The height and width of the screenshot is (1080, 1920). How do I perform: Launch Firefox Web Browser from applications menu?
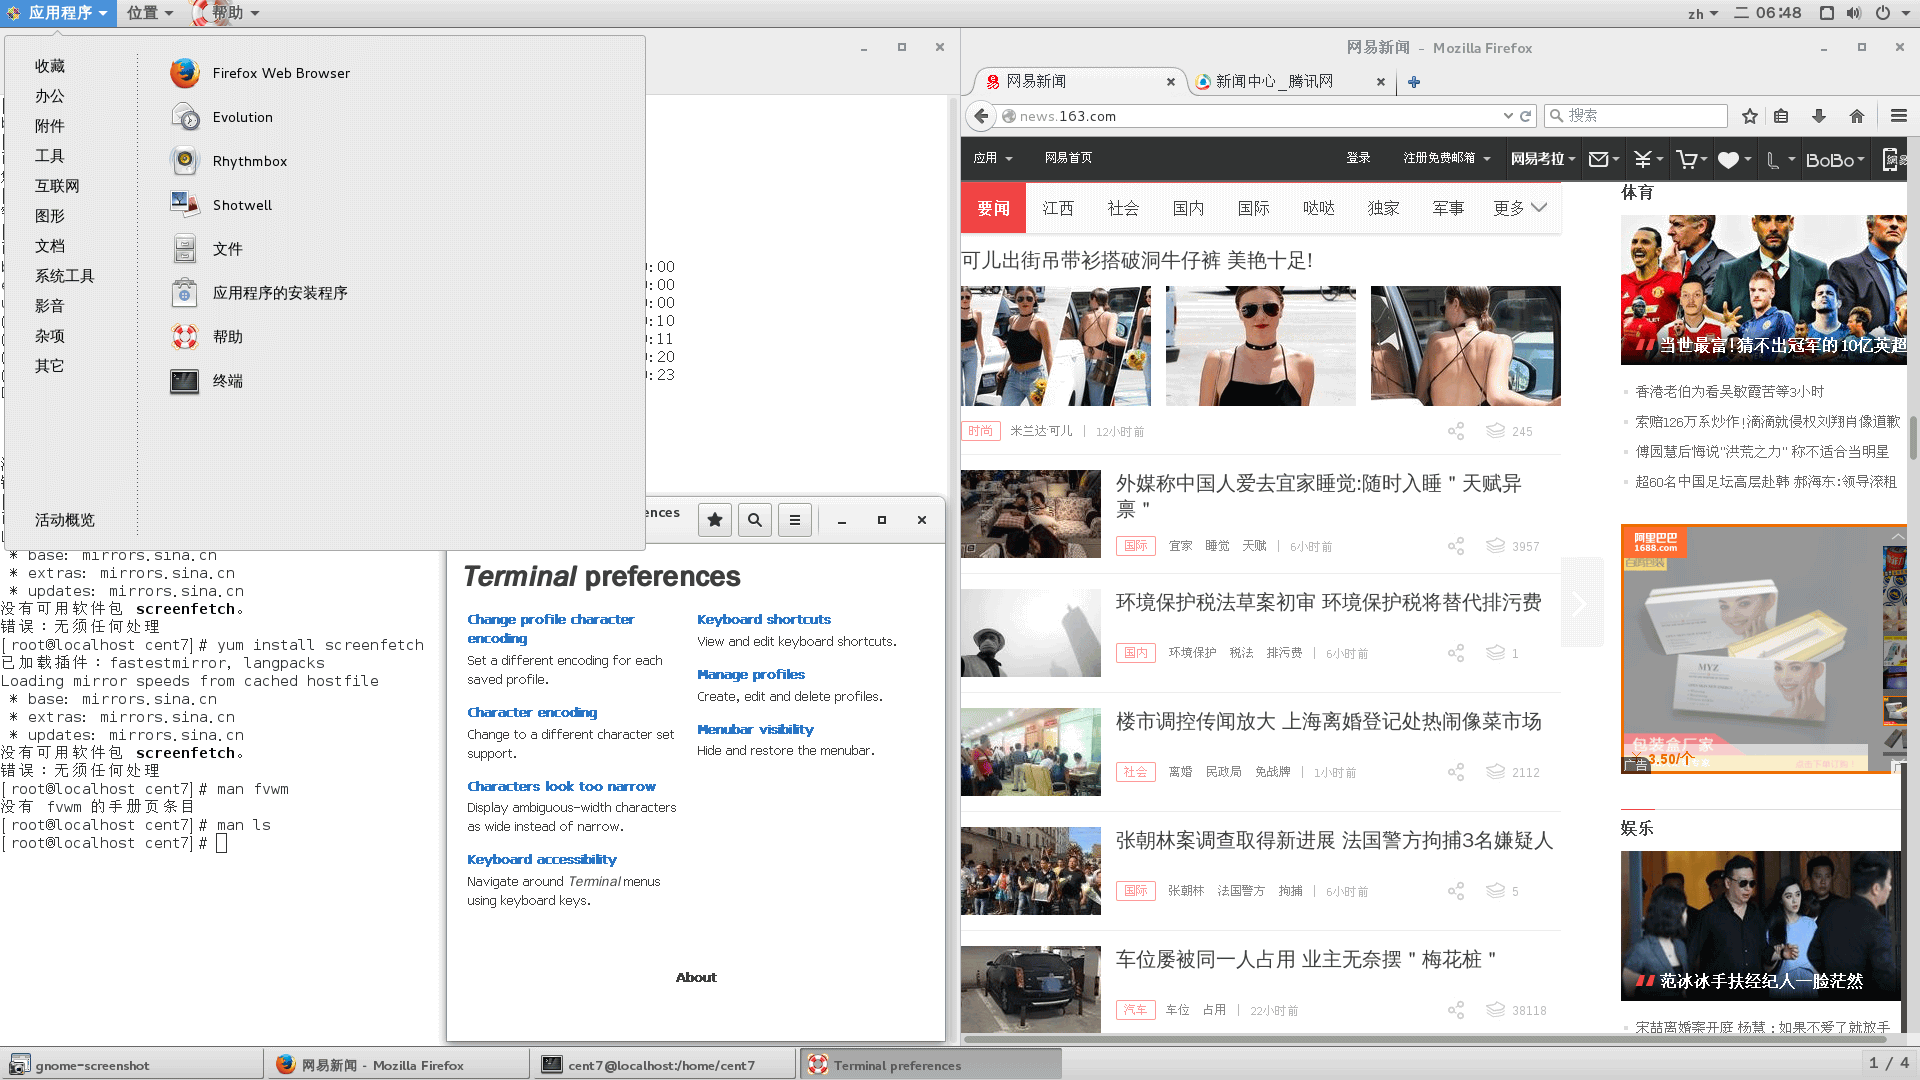pos(260,73)
